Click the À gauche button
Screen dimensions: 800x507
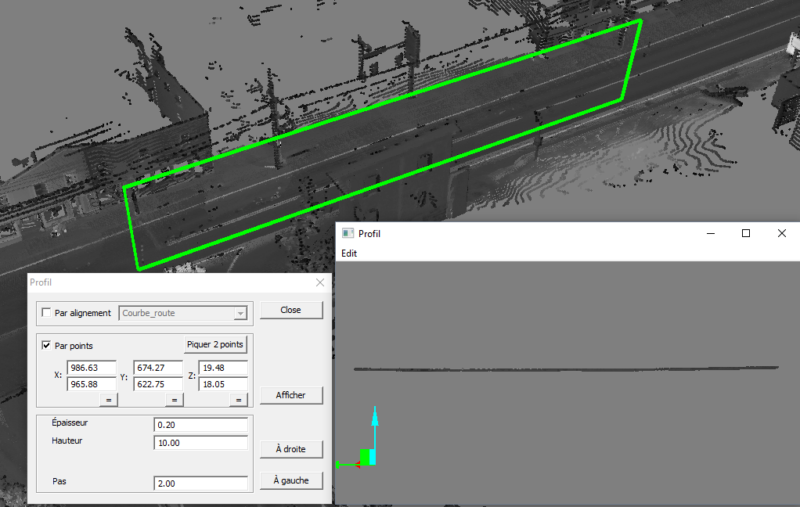(290, 481)
